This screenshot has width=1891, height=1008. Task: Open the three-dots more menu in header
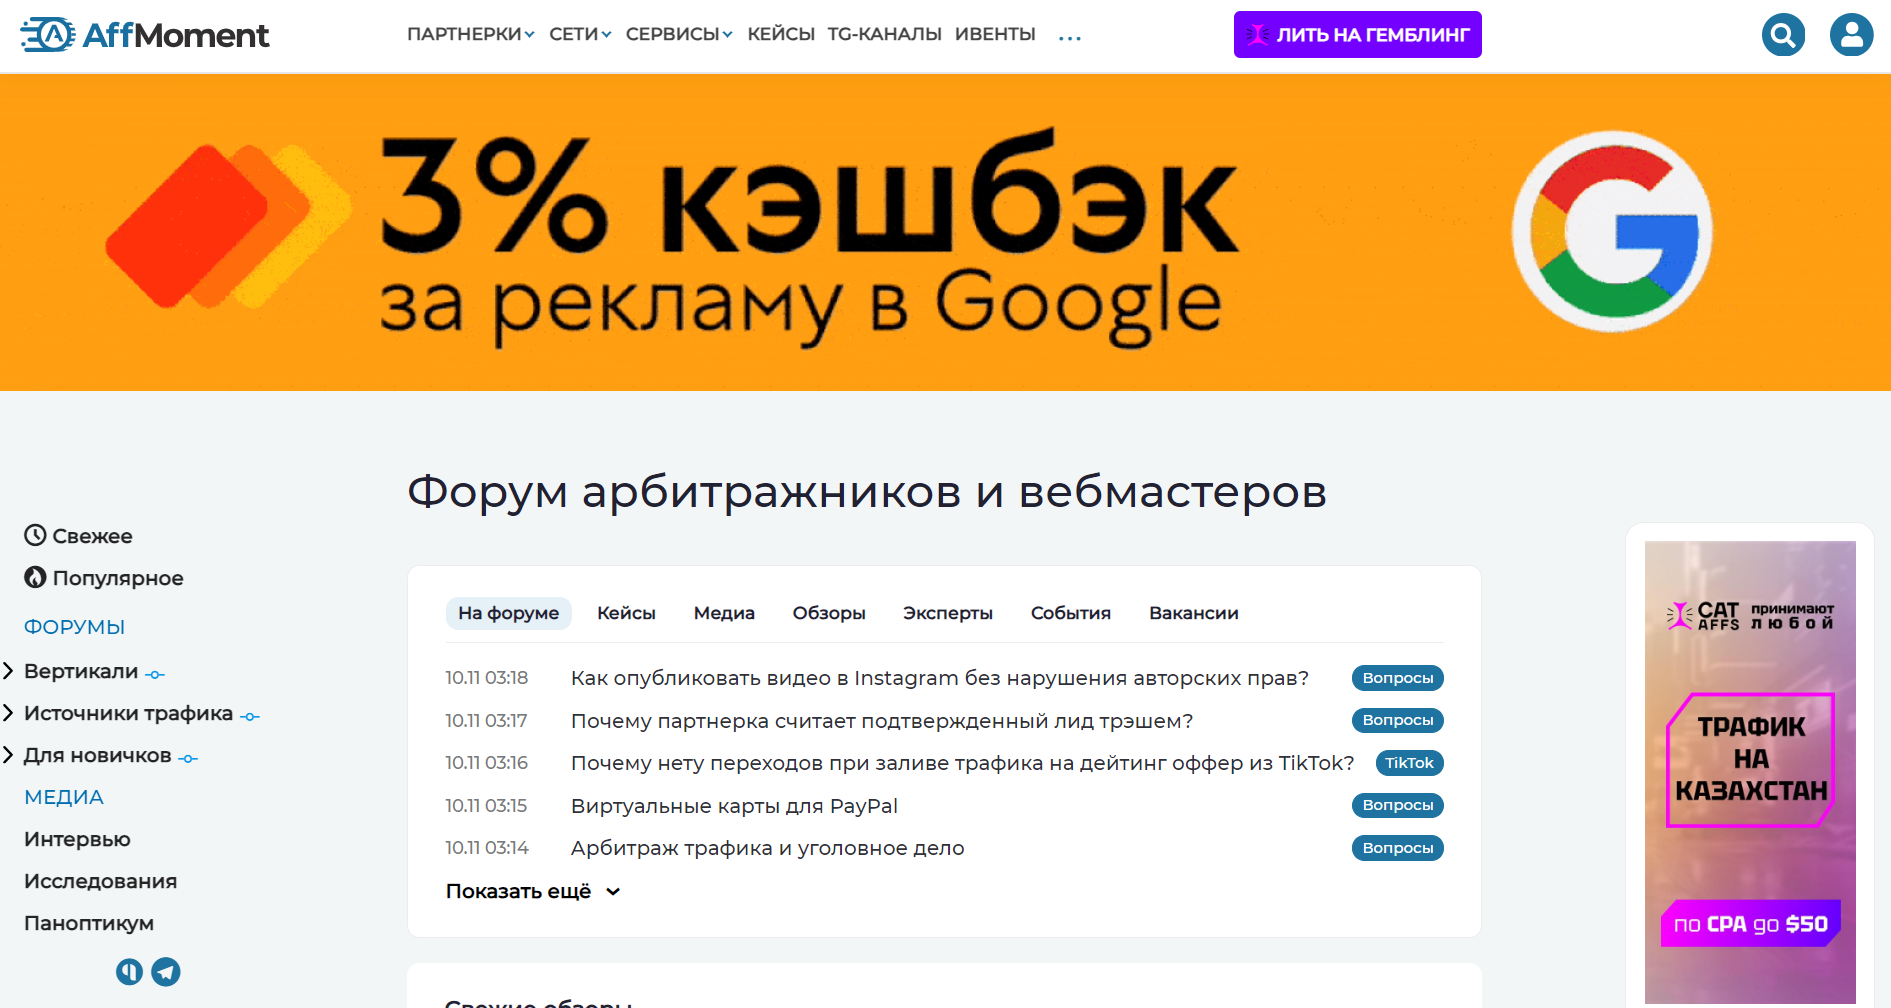[1069, 38]
